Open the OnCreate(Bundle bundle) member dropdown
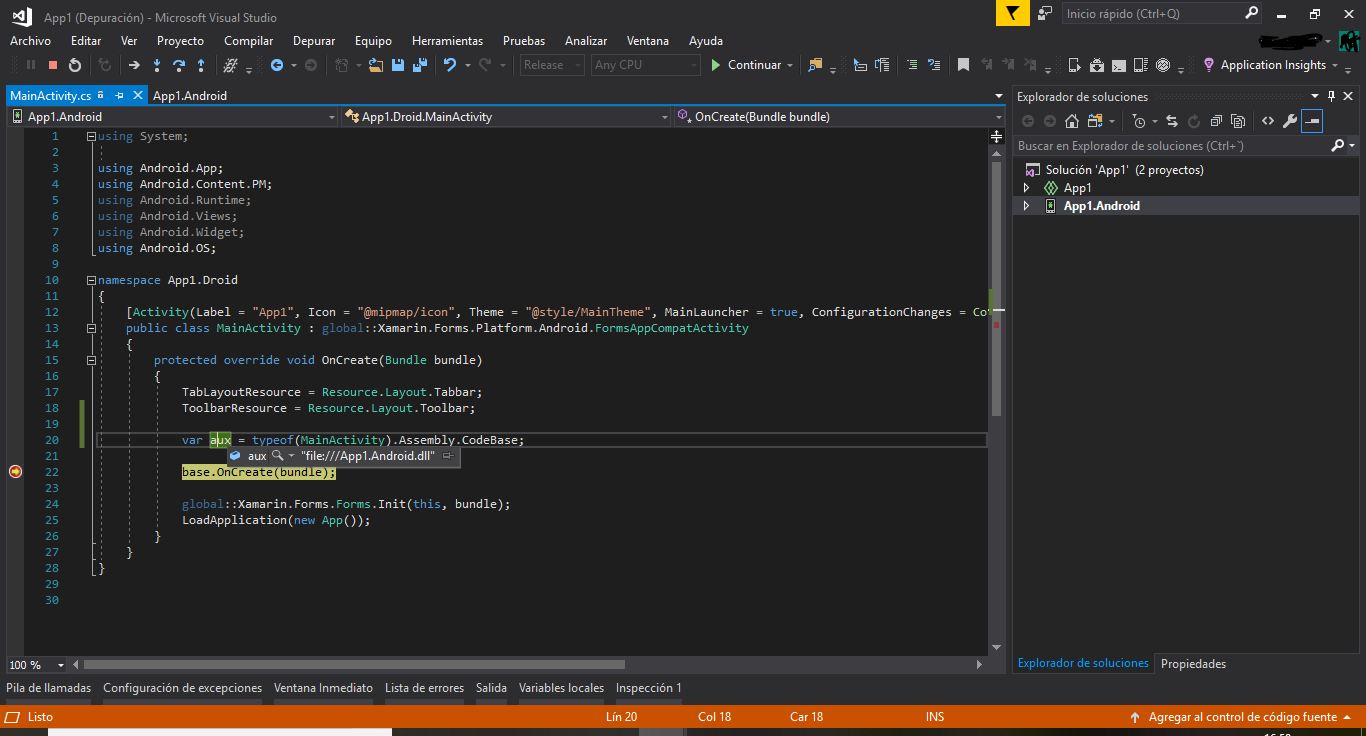The height and width of the screenshot is (736, 1366). (840, 117)
